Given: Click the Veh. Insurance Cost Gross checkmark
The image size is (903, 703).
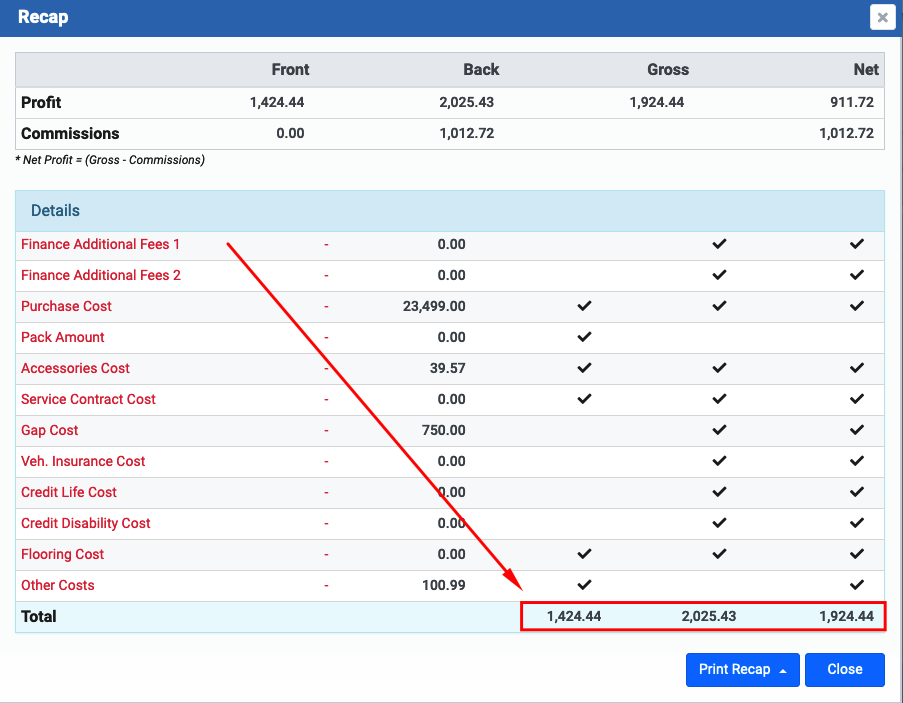Looking at the screenshot, I should (857, 461).
